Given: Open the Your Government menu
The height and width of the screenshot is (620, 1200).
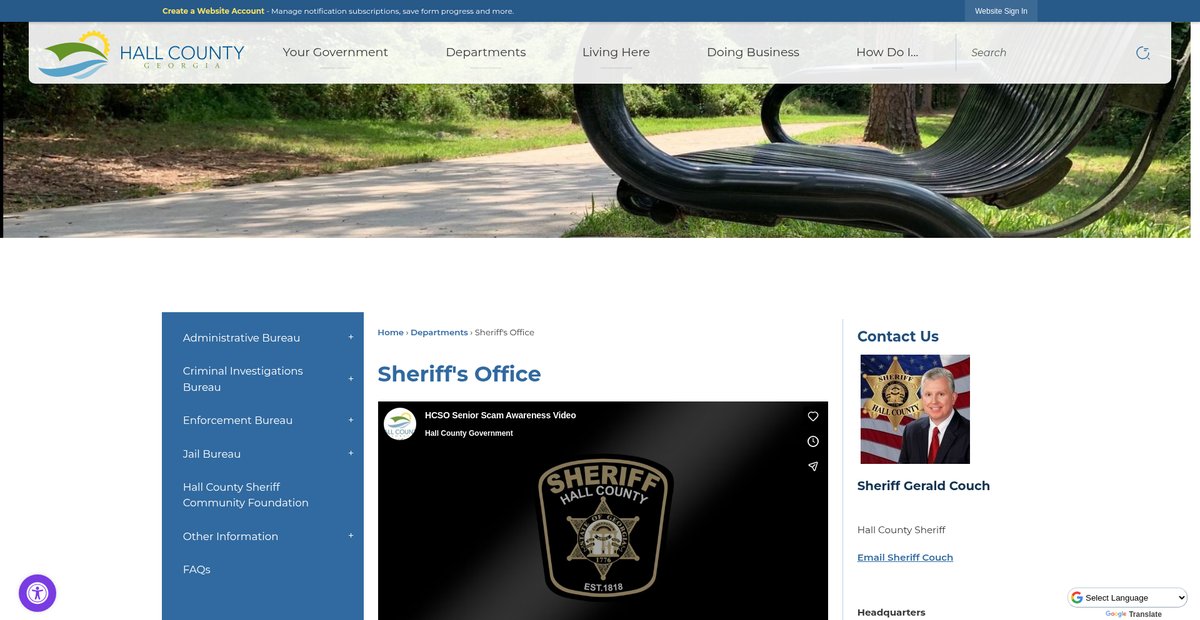Looking at the screenshot, I should (x=335, y=53).
